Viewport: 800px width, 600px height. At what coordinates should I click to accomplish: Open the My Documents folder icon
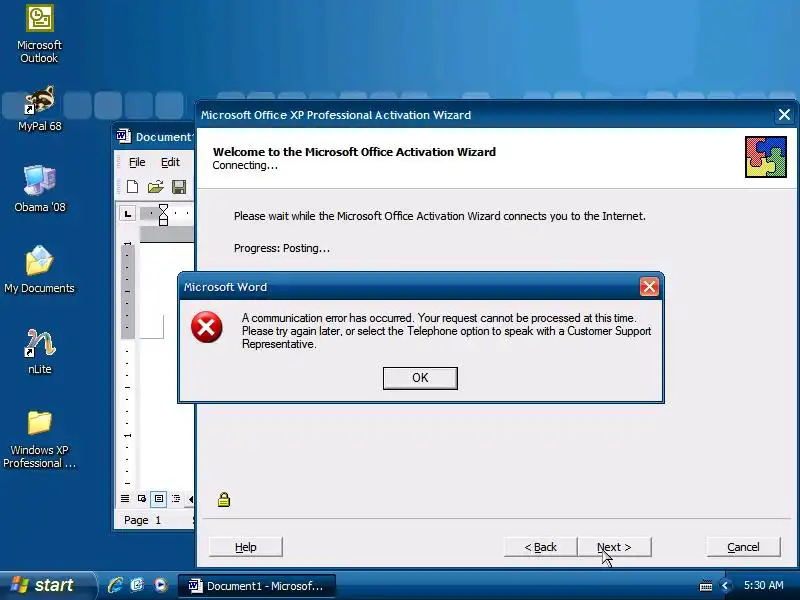[39, 269]
